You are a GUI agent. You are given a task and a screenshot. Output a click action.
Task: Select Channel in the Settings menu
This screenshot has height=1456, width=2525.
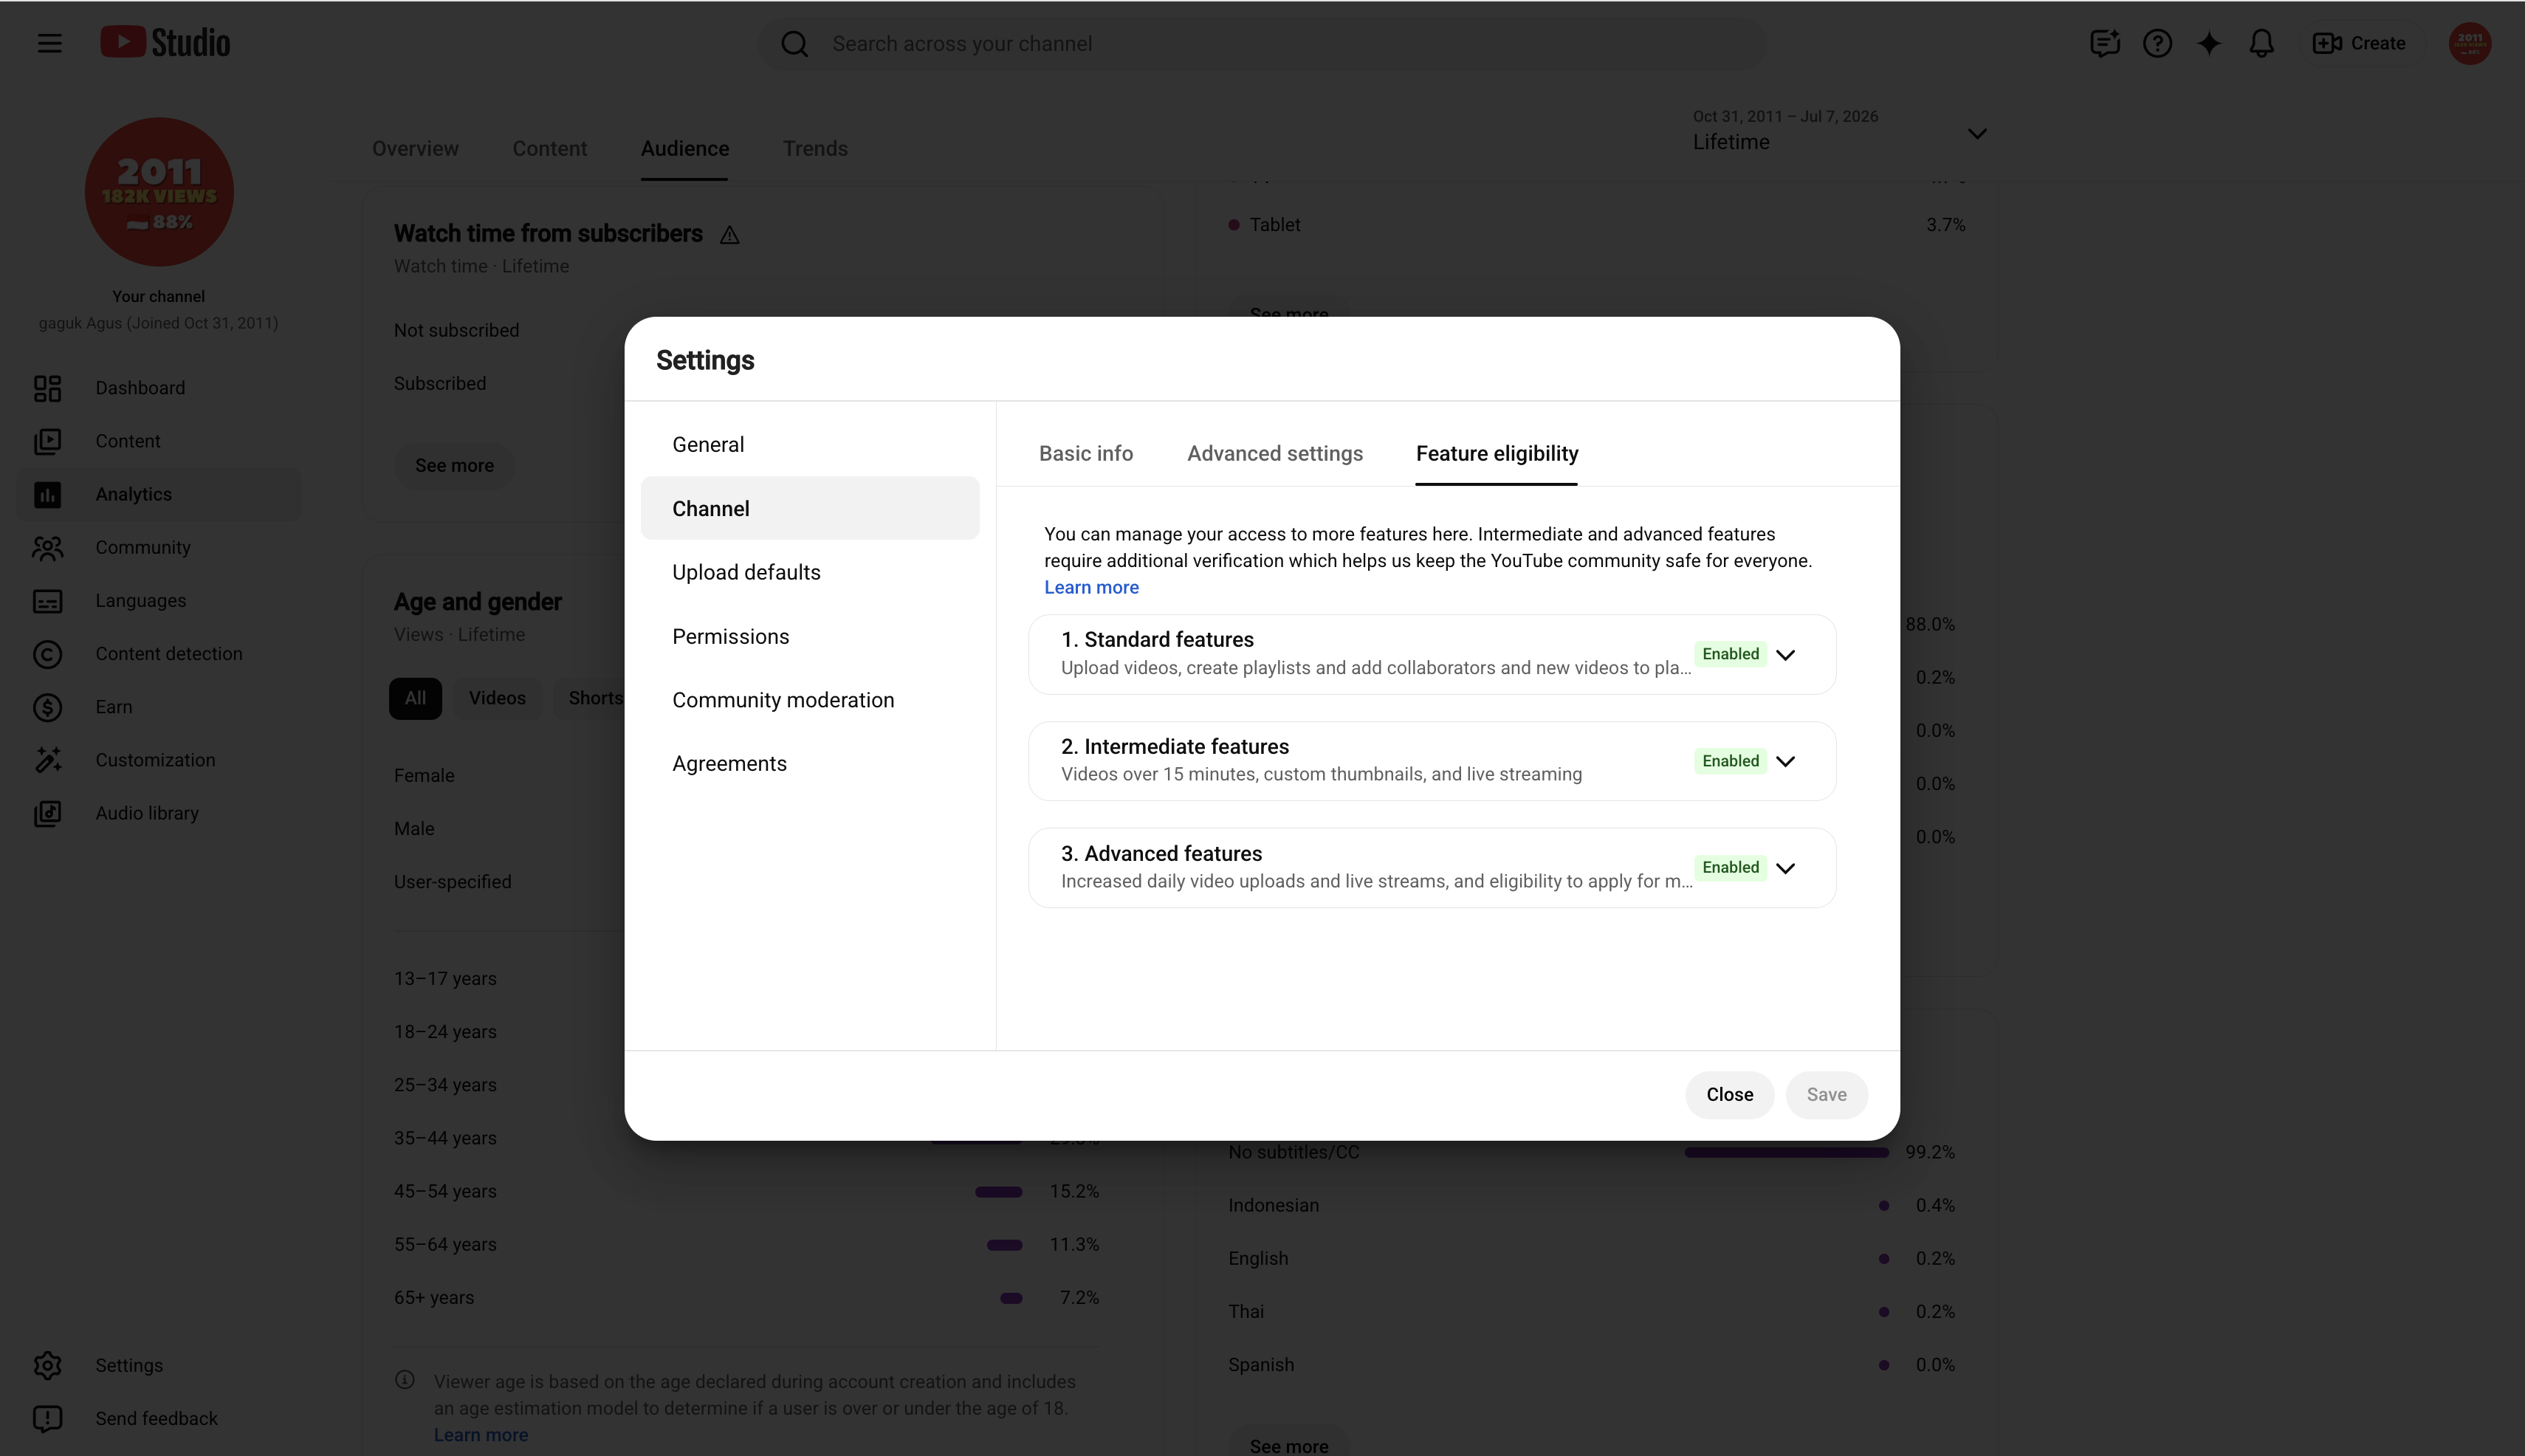810,508
